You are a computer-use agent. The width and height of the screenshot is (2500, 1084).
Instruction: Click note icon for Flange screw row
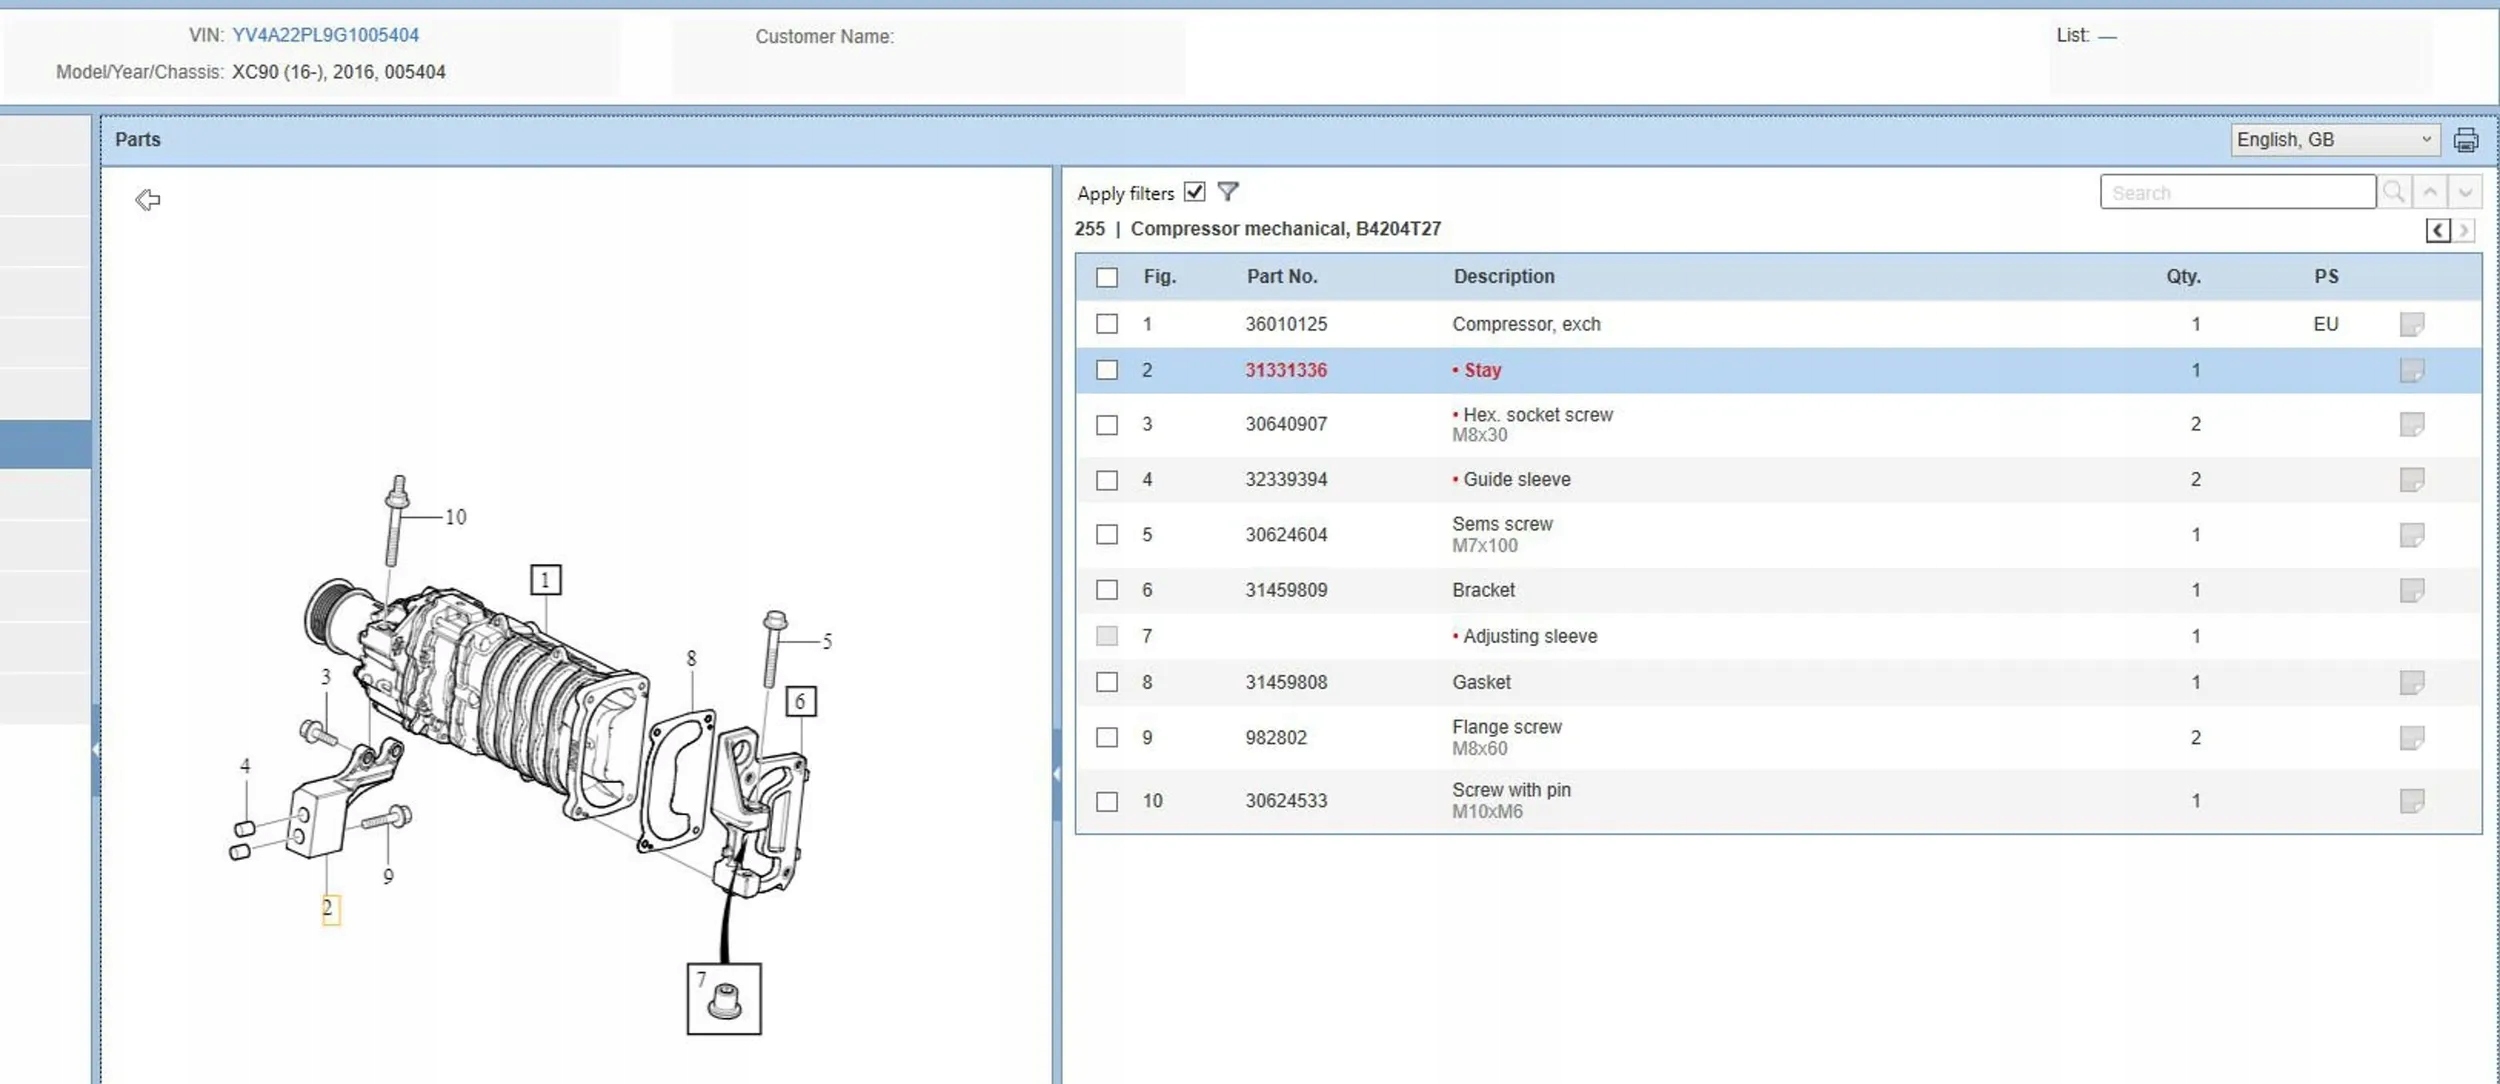(2411, 738)
